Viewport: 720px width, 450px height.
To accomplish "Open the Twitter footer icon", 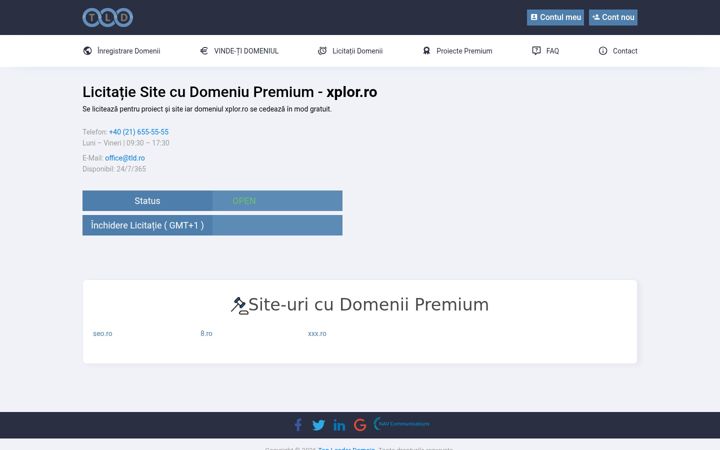I will point(318,425).
